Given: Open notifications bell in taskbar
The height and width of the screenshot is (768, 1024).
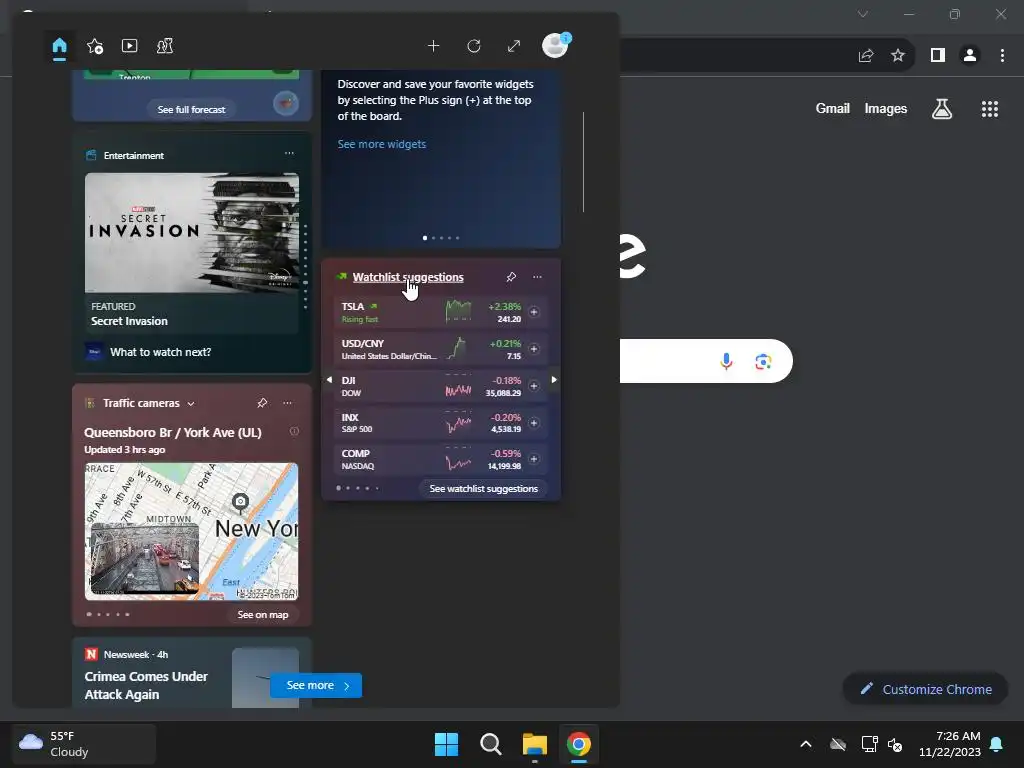Looking at the screenshot, I should 997,744.
